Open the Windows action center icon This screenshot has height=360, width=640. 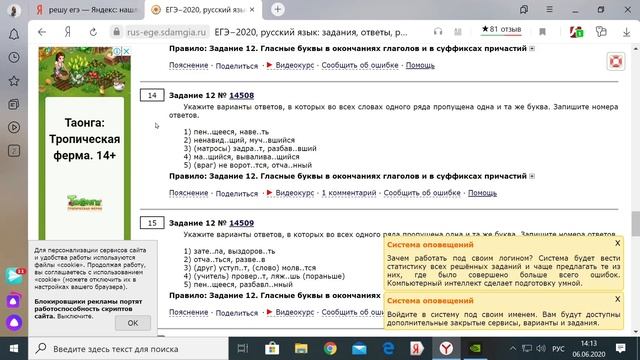[x=621, y=348]
